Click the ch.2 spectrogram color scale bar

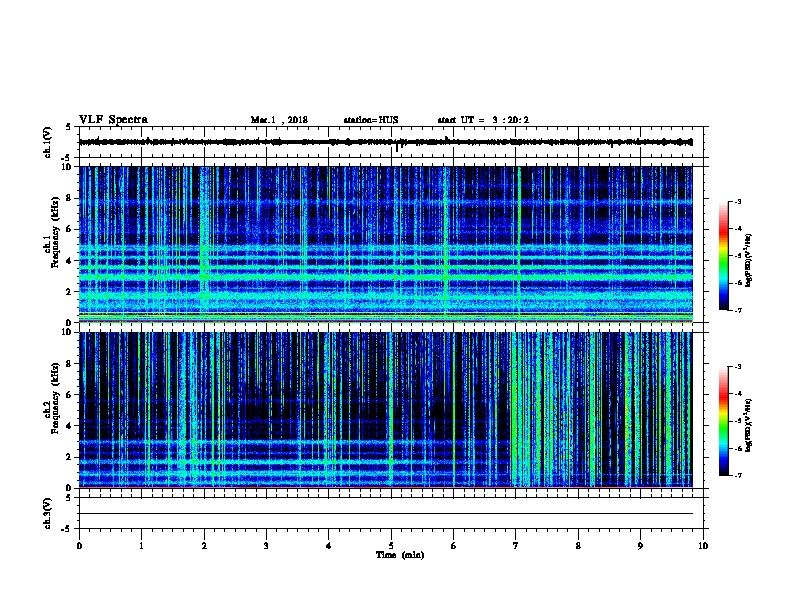[x=723, y=421]
